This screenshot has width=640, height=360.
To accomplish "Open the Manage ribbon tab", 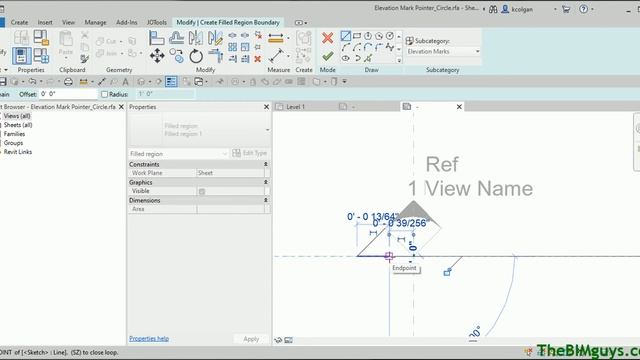I will 95,22.
